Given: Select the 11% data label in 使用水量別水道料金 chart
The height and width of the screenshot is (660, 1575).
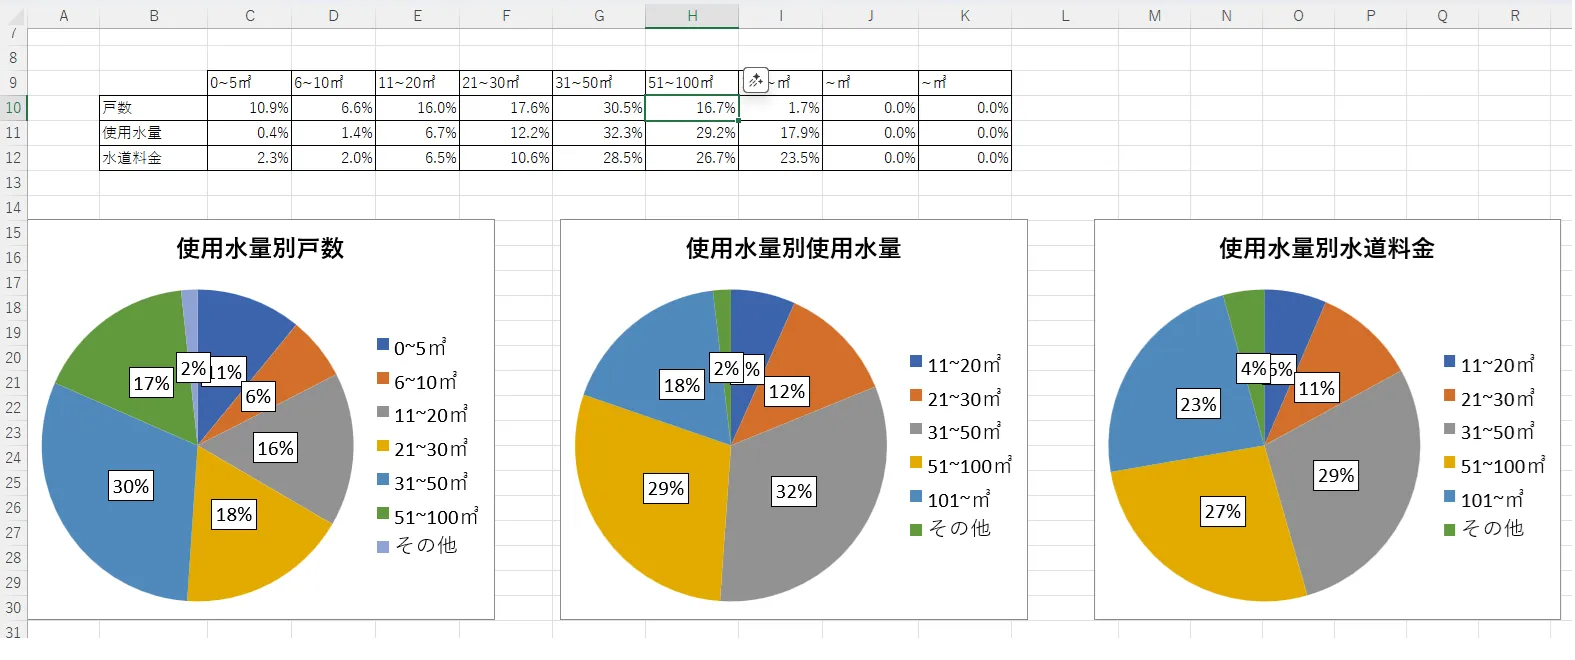Looking at the screenshot, I should tap(1317, 388).
